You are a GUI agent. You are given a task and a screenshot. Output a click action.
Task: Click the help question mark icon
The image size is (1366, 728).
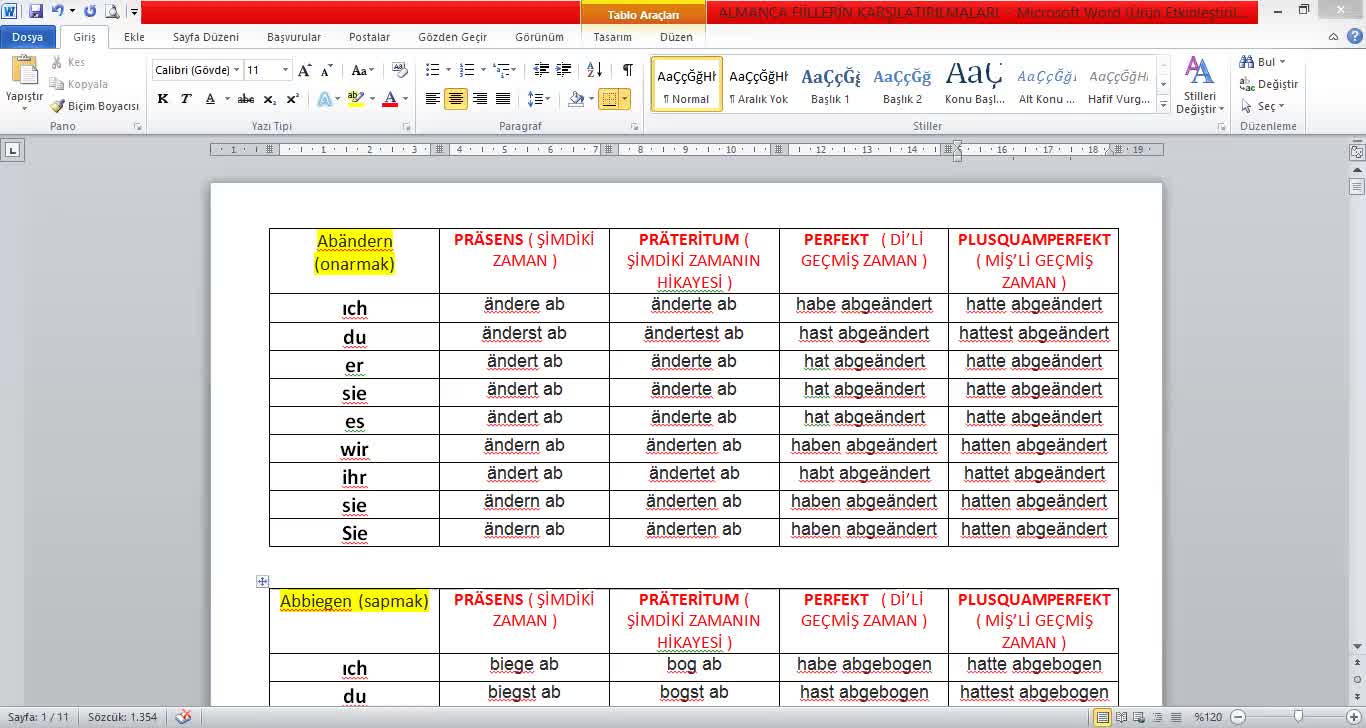pos(1354,37)
